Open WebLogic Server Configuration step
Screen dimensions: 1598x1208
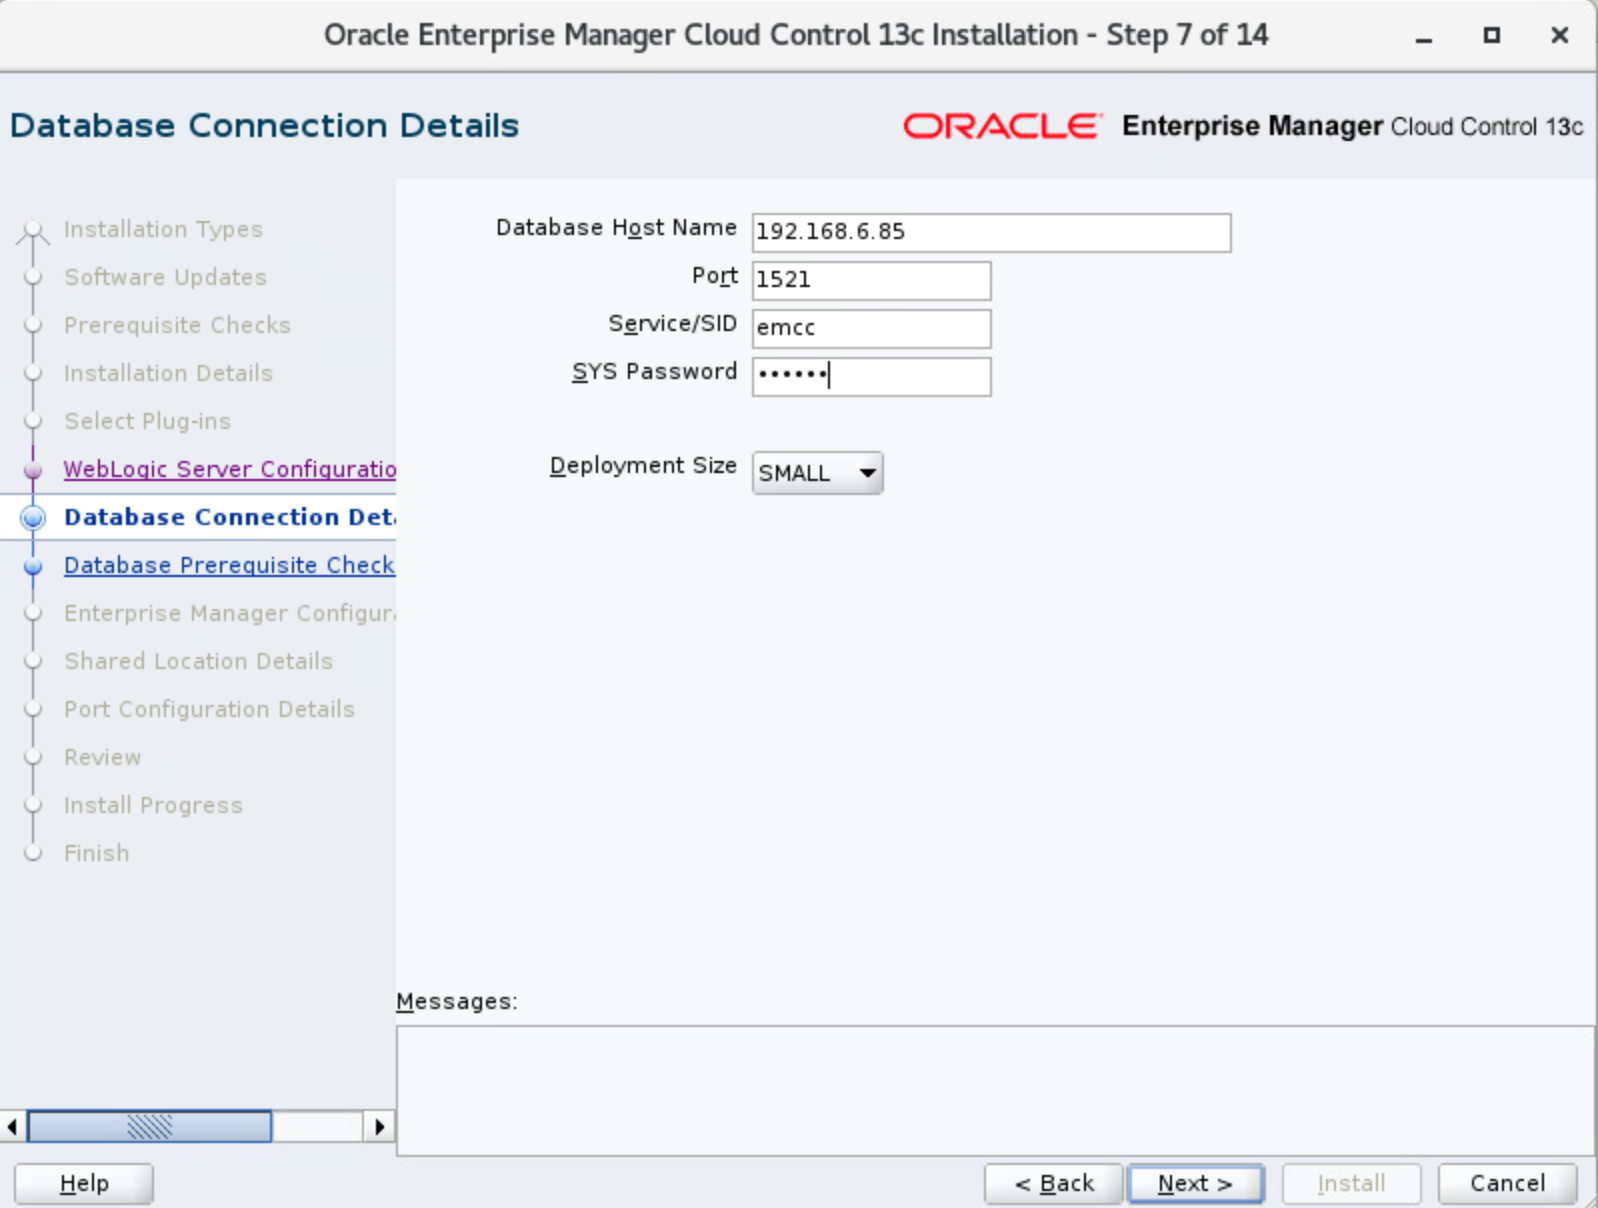(229, 469)
